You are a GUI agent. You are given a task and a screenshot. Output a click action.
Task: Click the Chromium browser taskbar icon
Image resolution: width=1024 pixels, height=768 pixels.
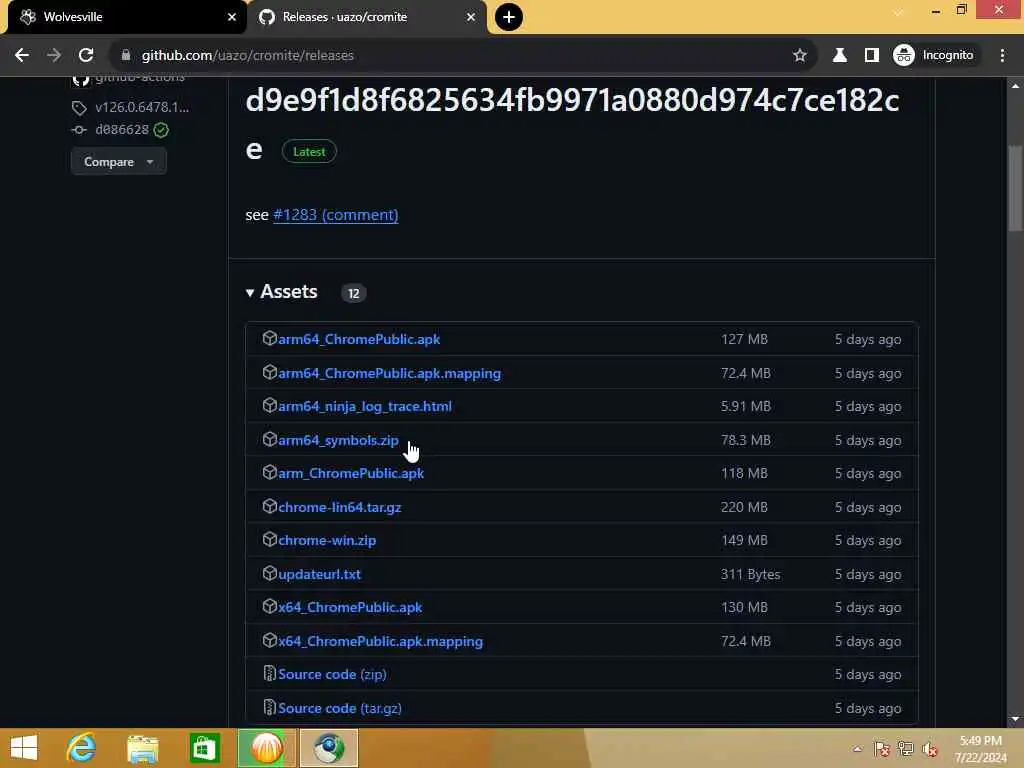click(x=329, y=748)
